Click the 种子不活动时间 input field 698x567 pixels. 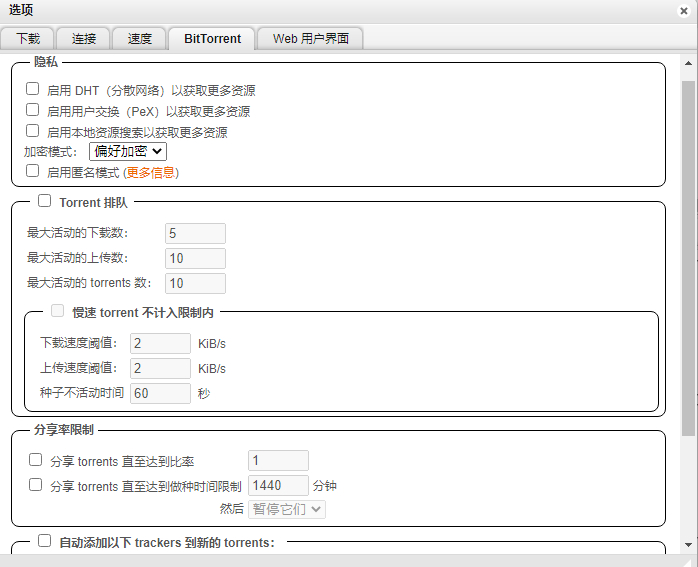tap(160, 393)
